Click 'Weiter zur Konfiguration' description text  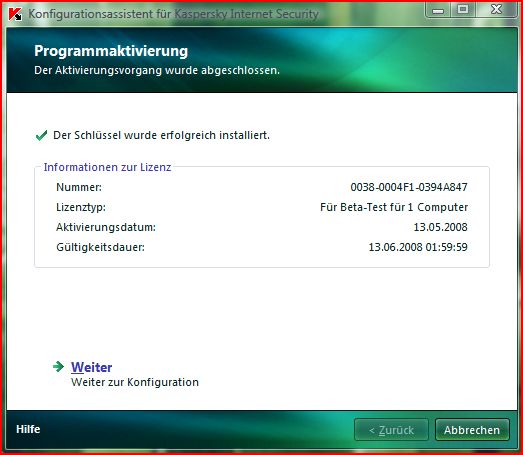[x=135, y=382]
